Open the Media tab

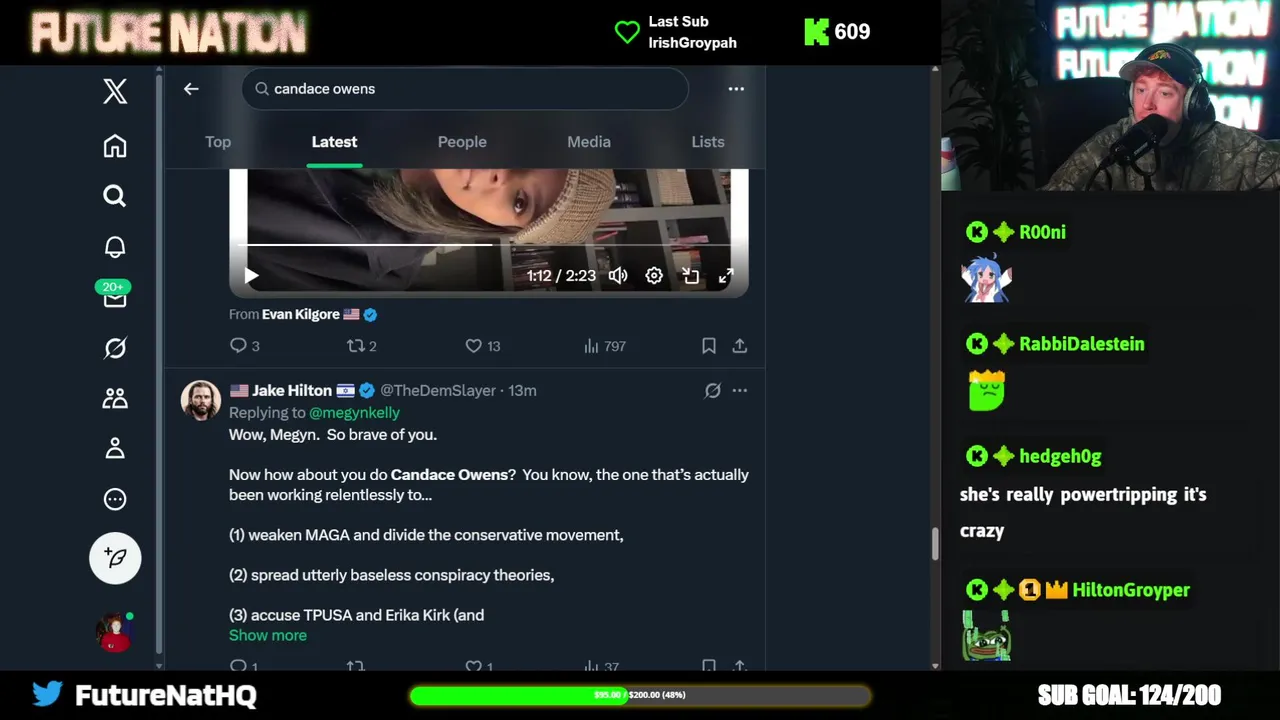click(589, 142)
